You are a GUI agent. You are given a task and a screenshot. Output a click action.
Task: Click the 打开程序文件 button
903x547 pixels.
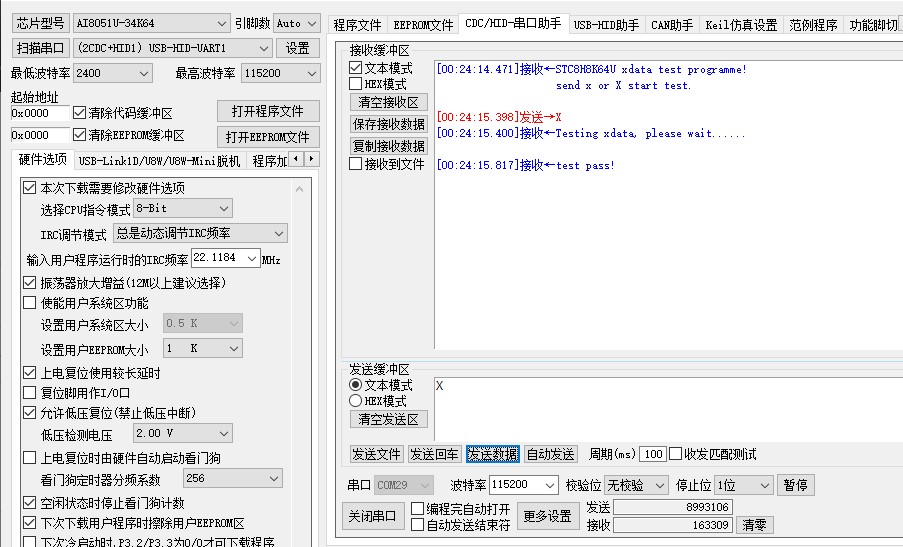click(268, 111)
